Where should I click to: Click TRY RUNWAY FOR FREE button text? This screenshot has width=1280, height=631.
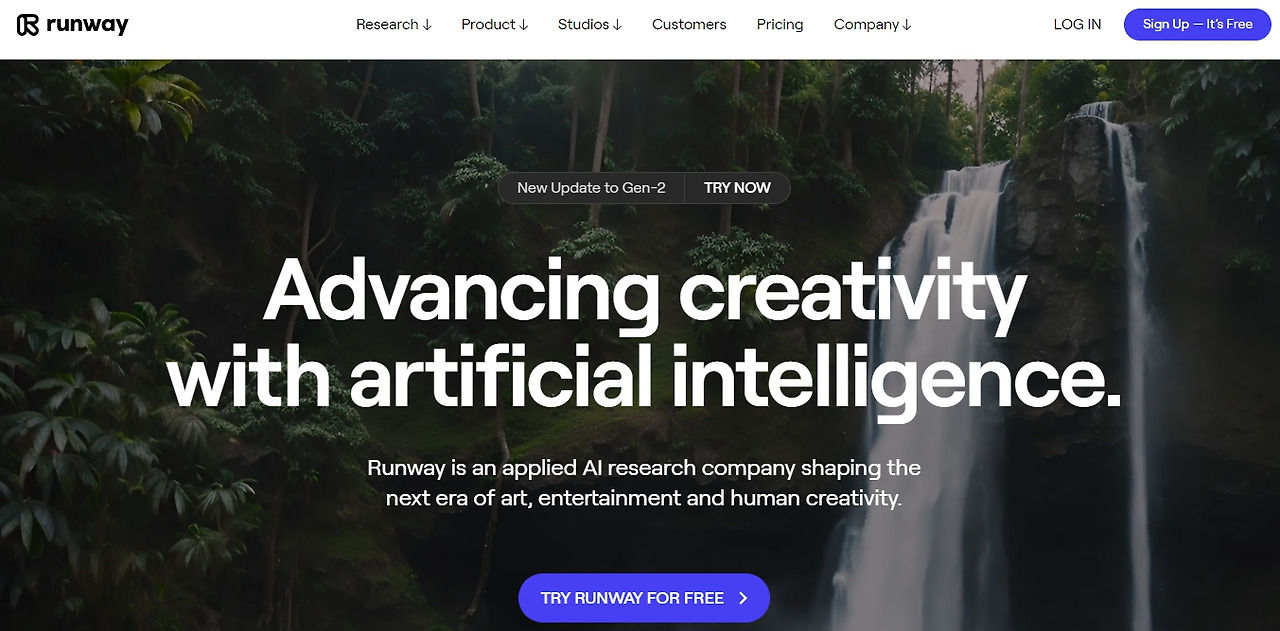tap(632, 598)
